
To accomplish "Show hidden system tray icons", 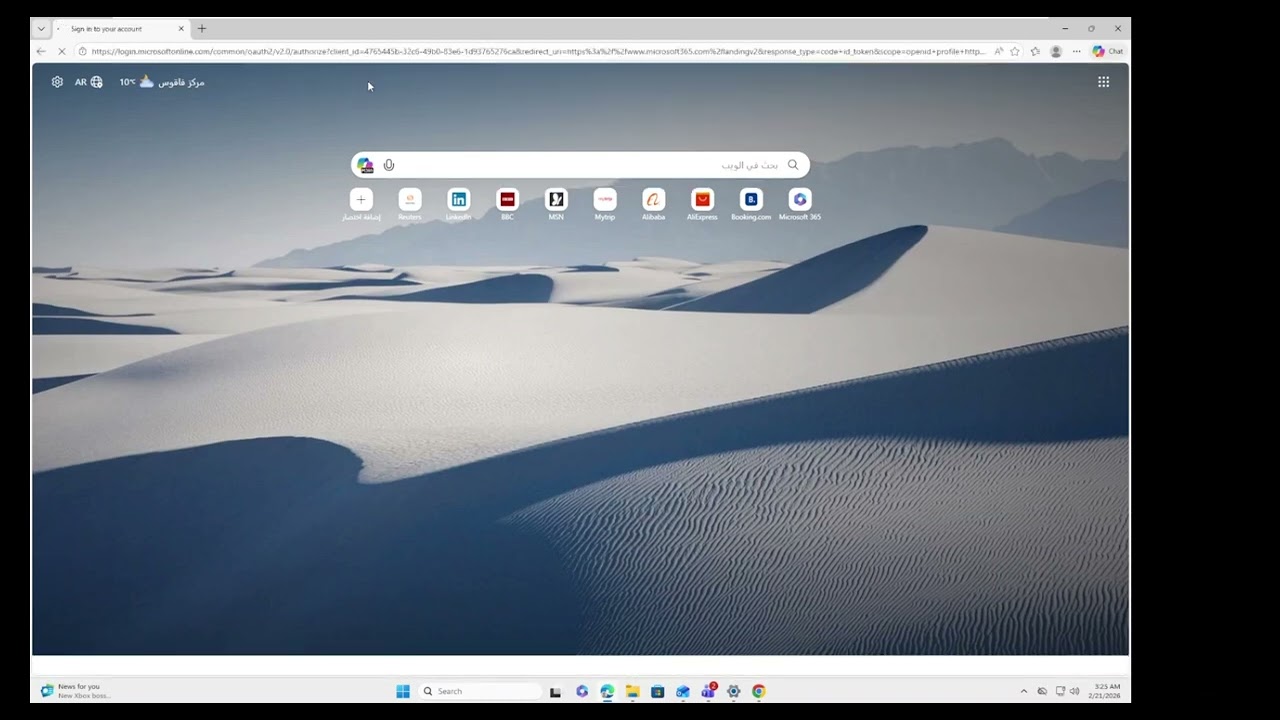I will tap(1023, 691).
